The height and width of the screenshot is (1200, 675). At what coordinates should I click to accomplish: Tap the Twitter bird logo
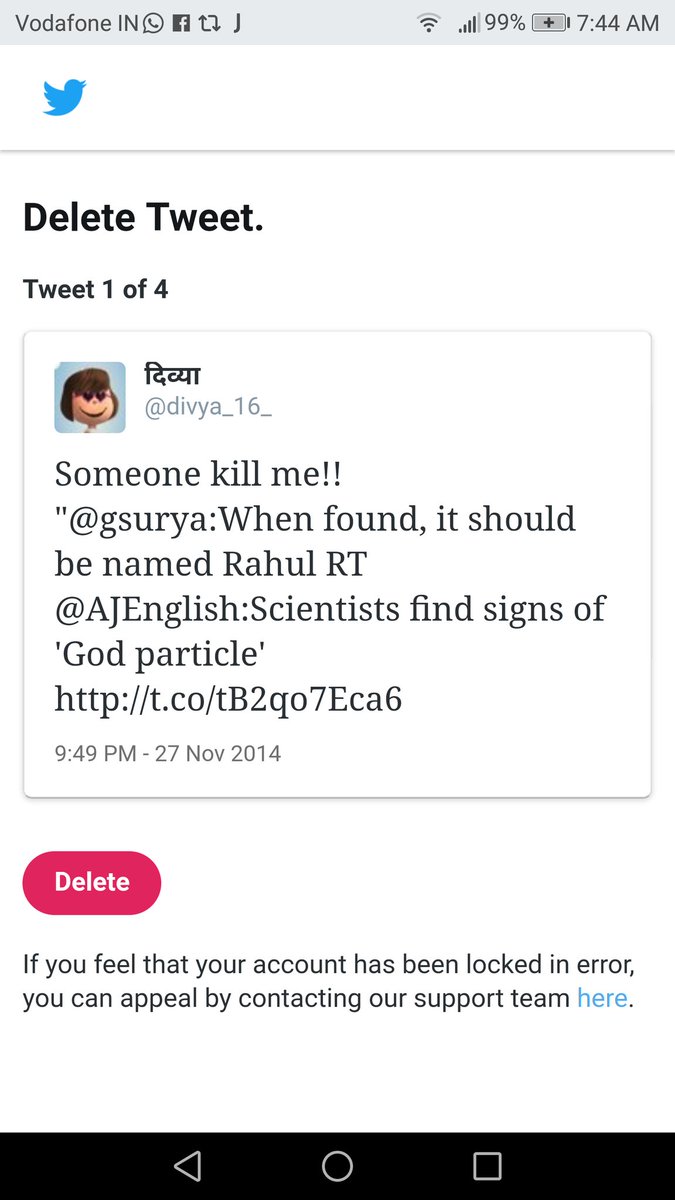tap(64, 98)
